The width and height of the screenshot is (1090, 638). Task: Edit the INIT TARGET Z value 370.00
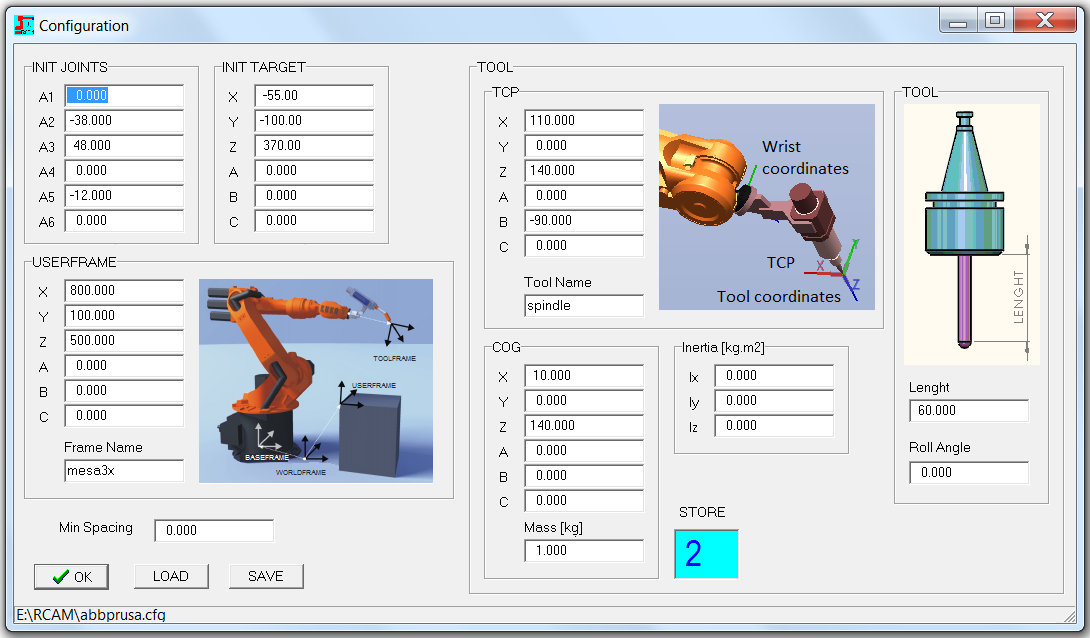(x=314, y=146)
